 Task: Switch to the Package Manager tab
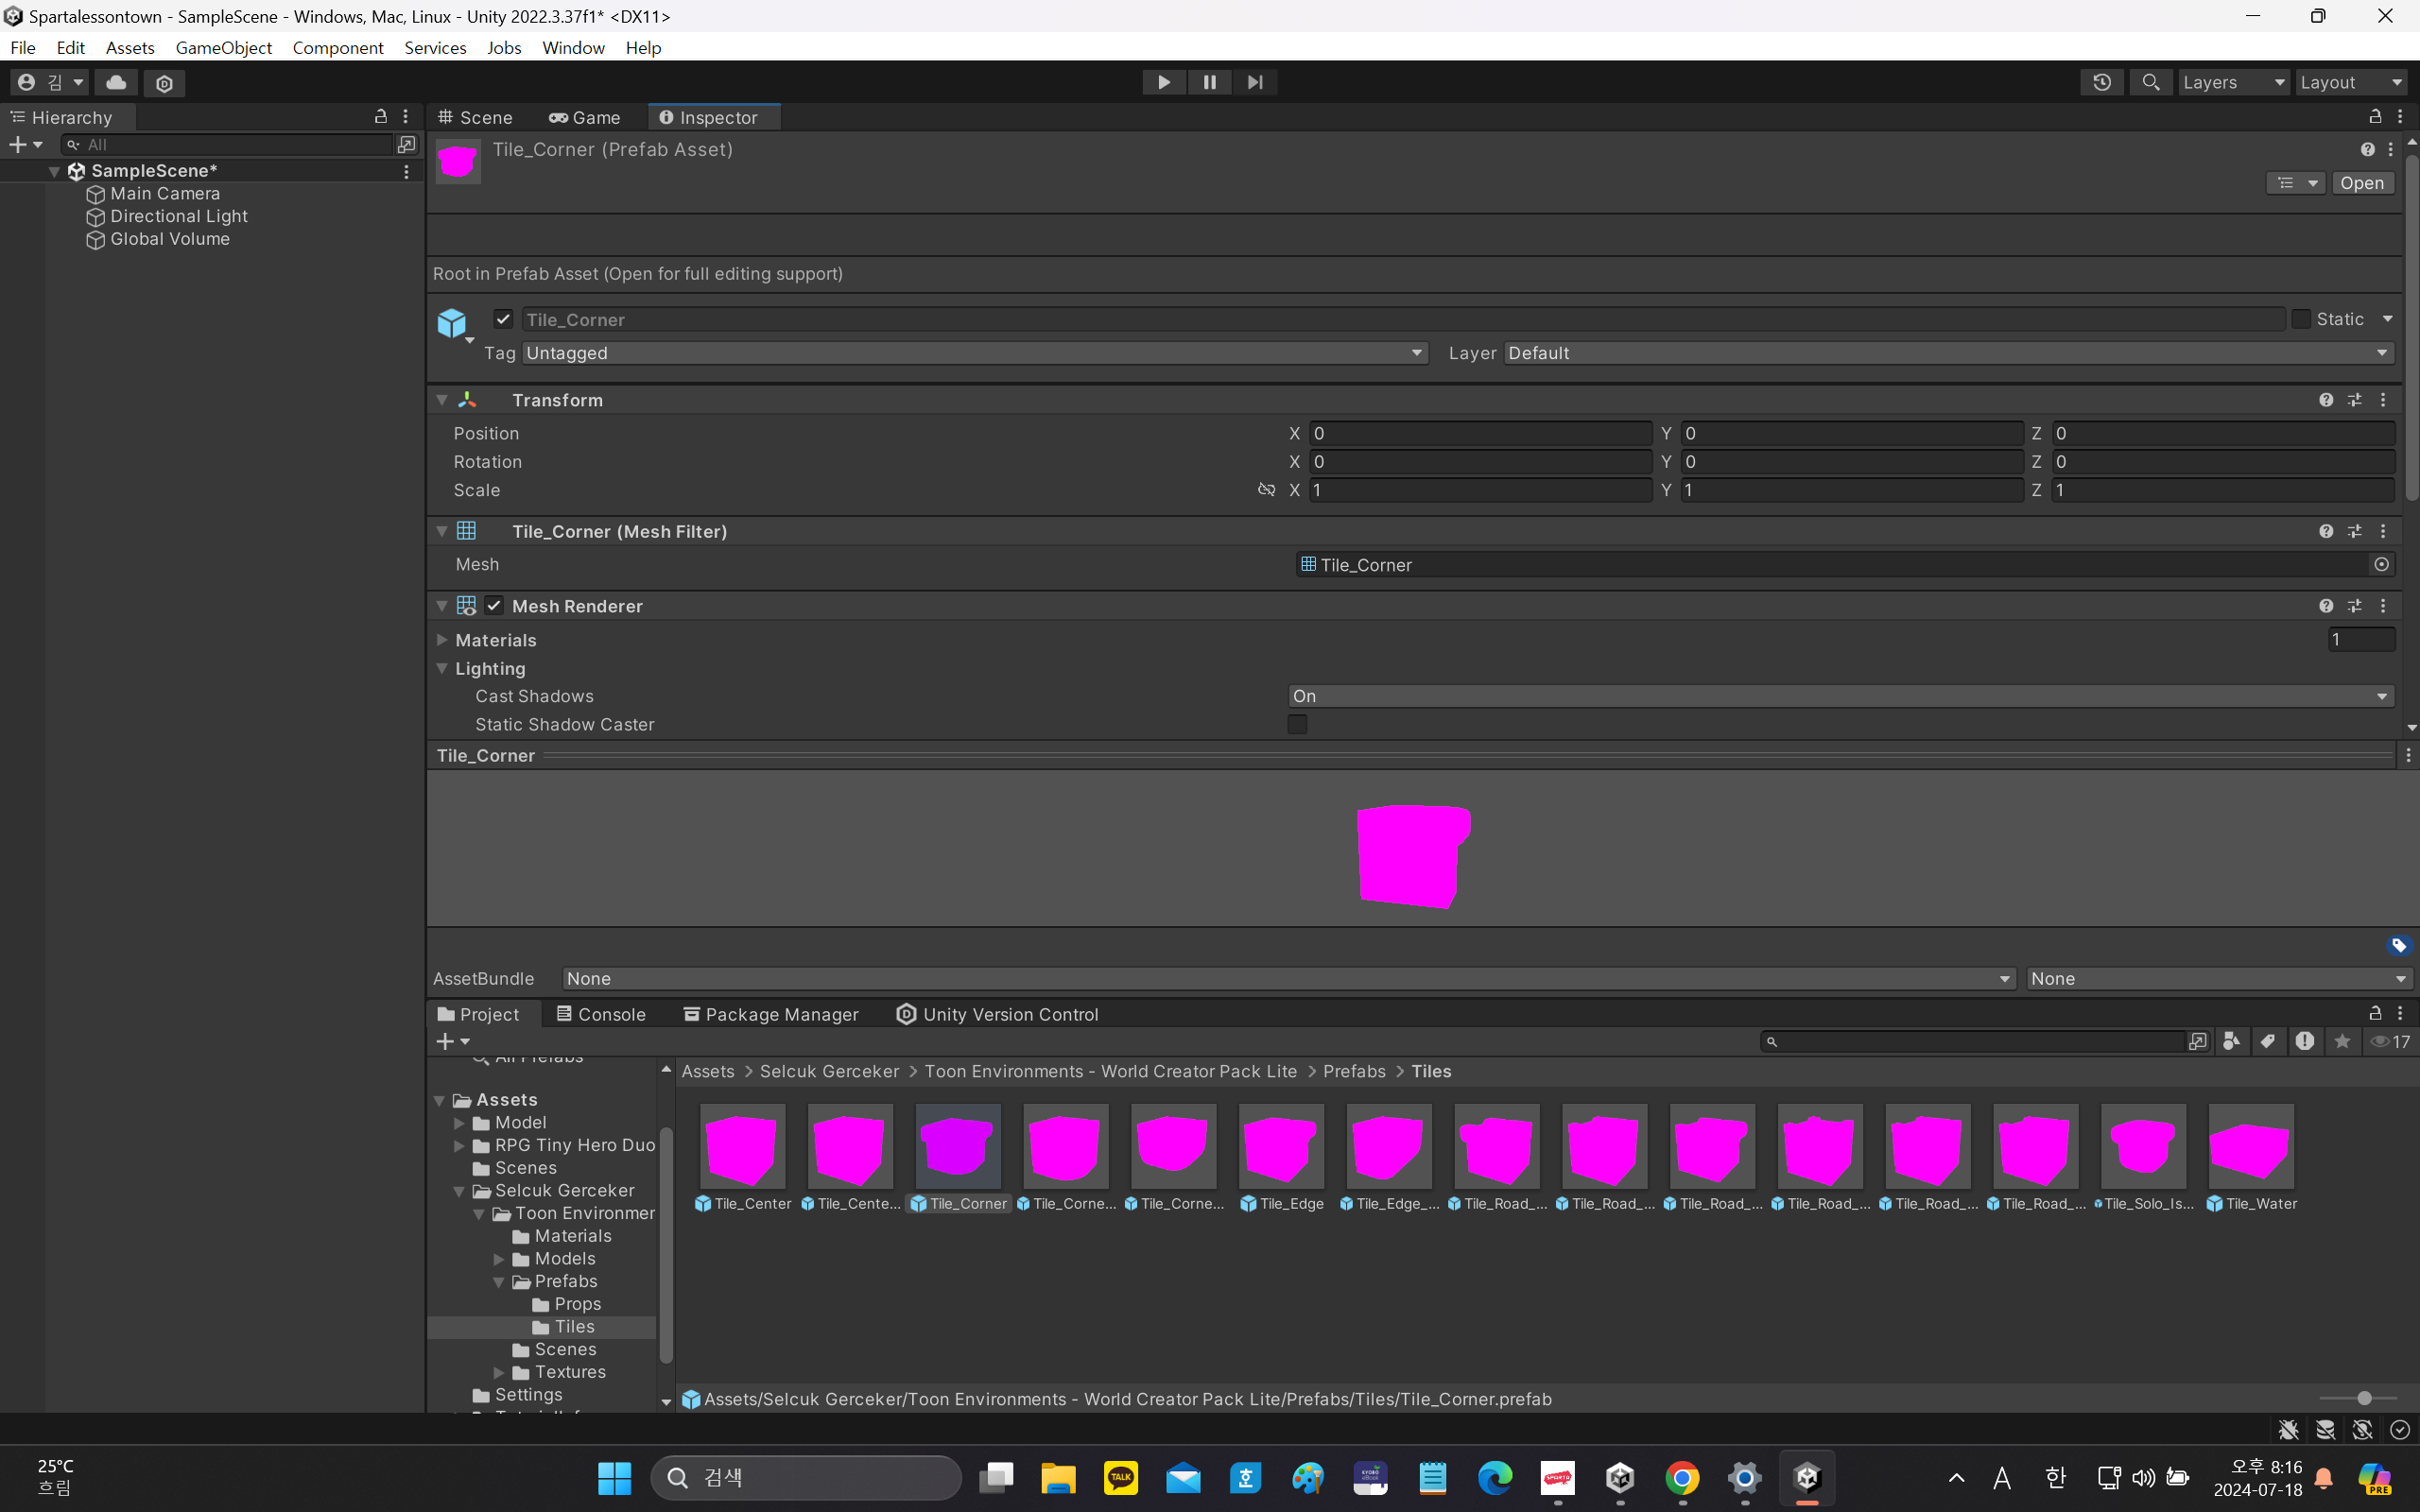point(771,1014)
